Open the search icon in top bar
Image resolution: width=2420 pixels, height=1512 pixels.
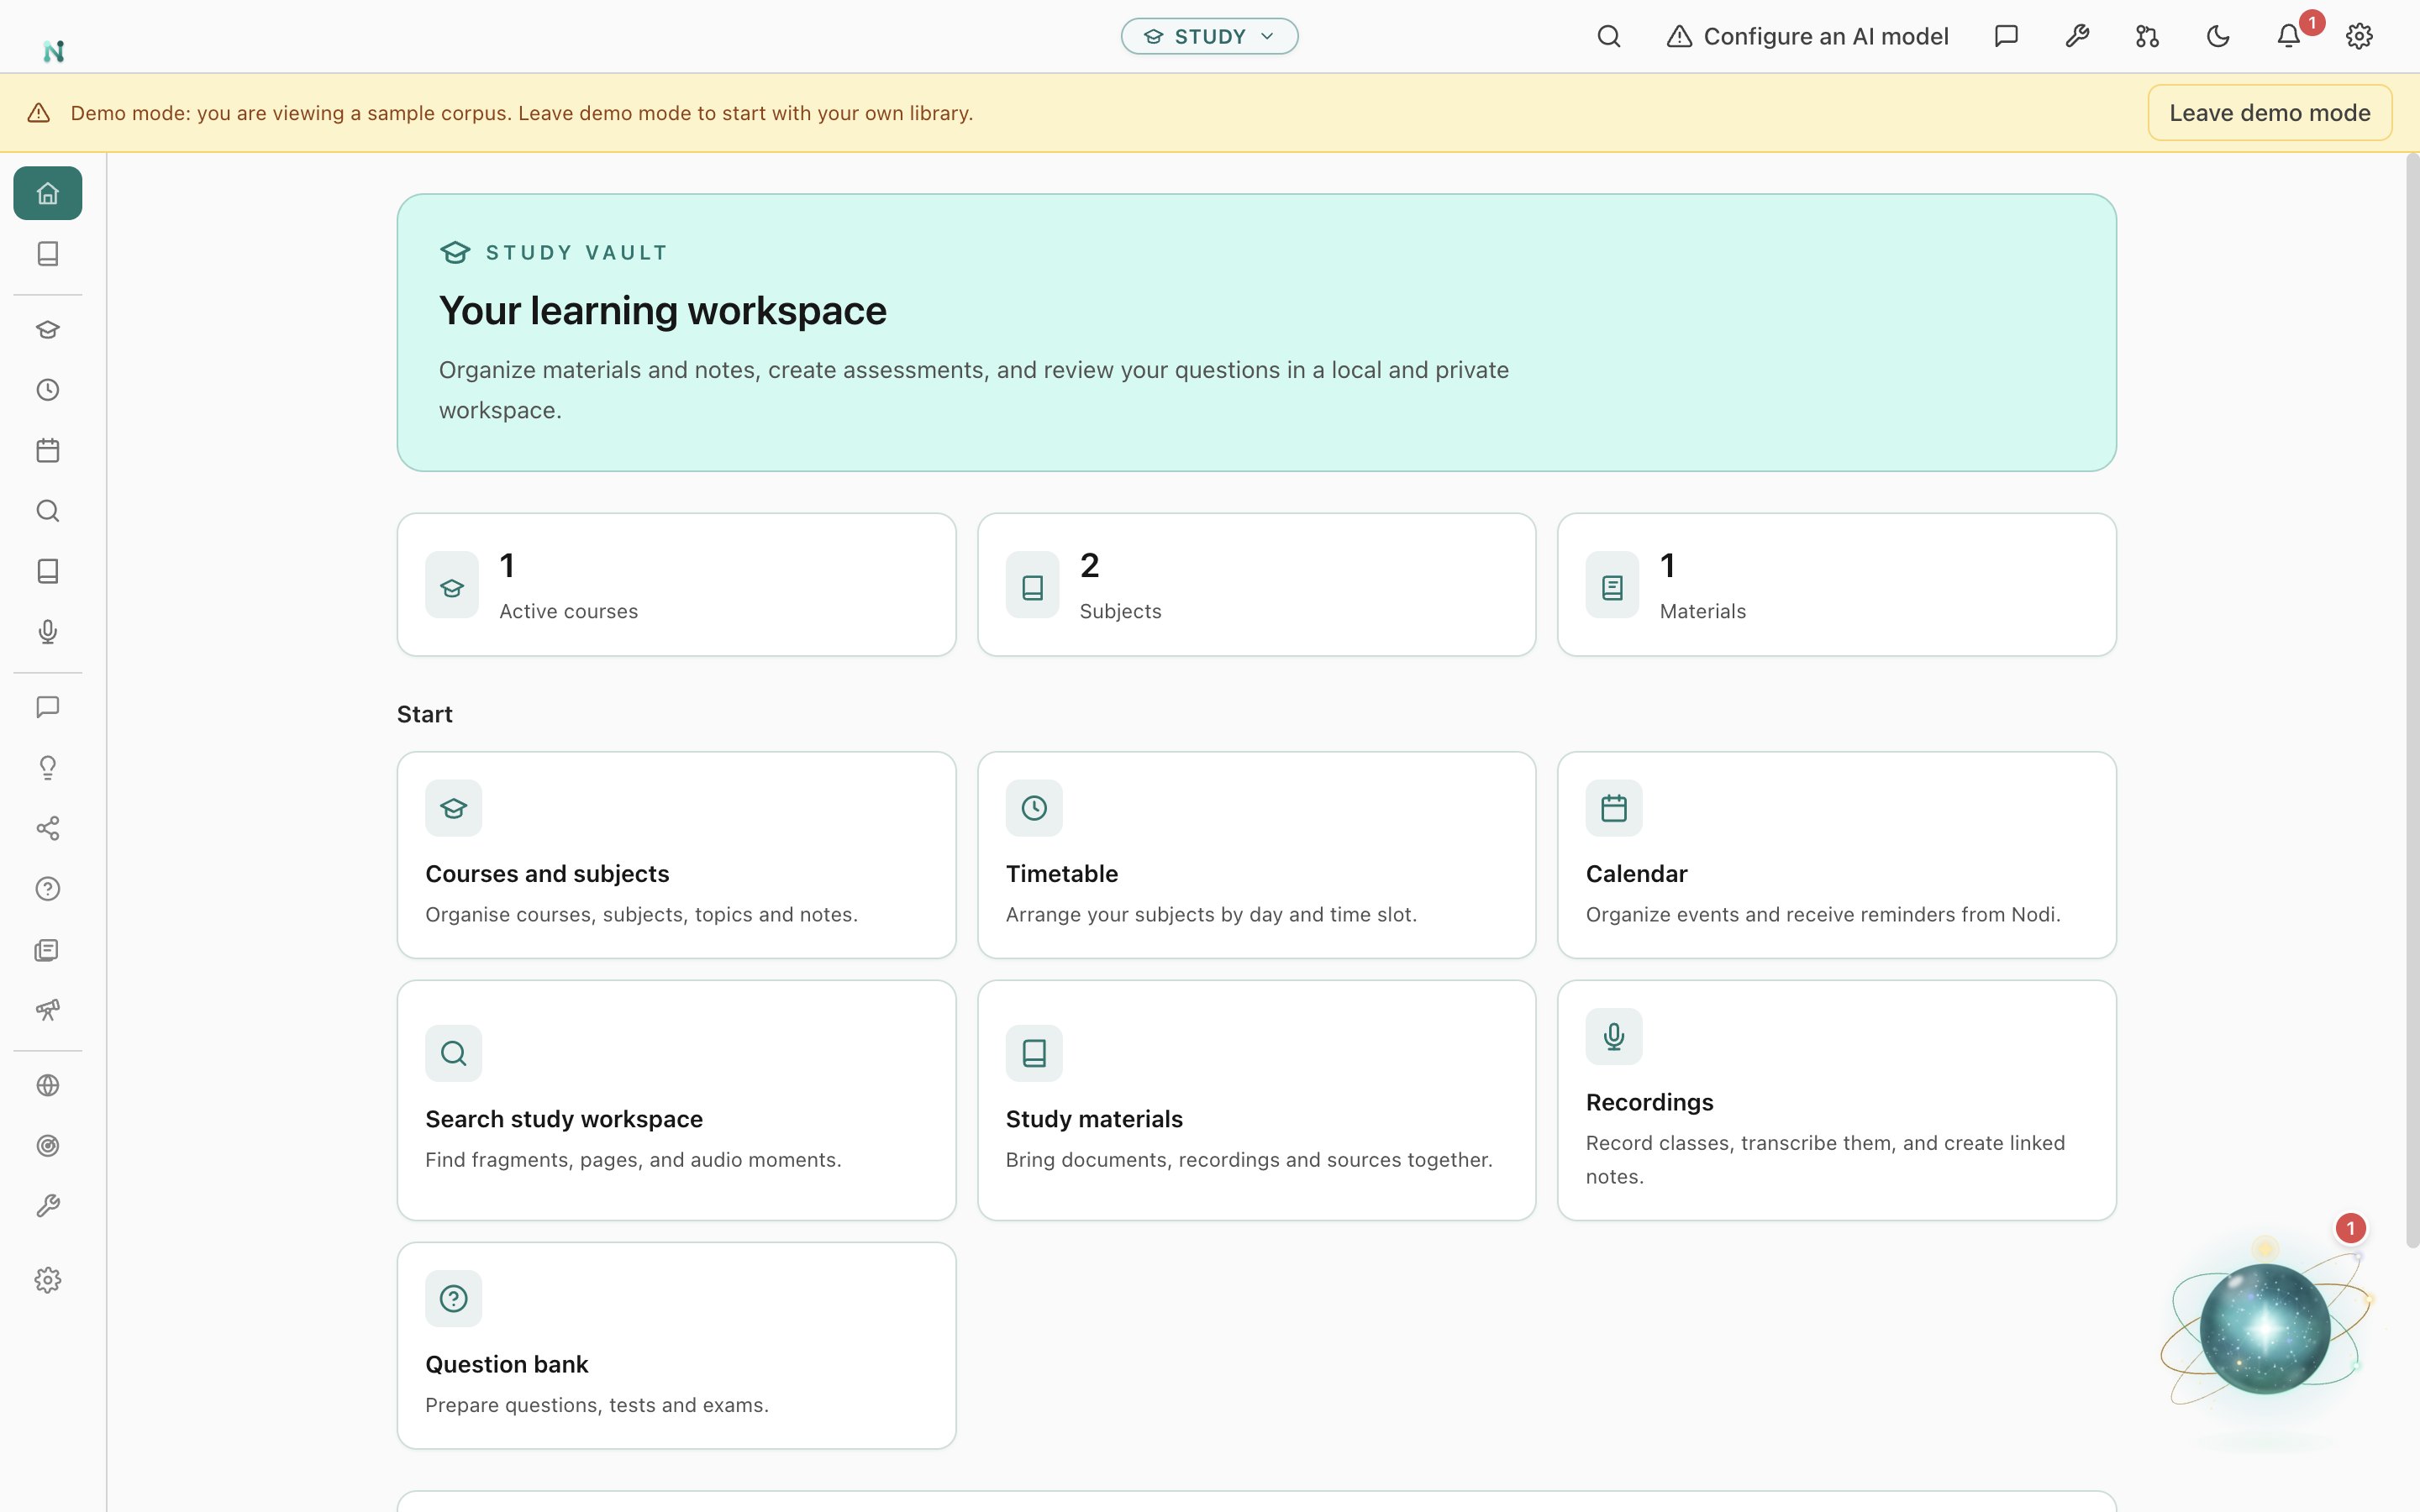[x=1608, y=36]
